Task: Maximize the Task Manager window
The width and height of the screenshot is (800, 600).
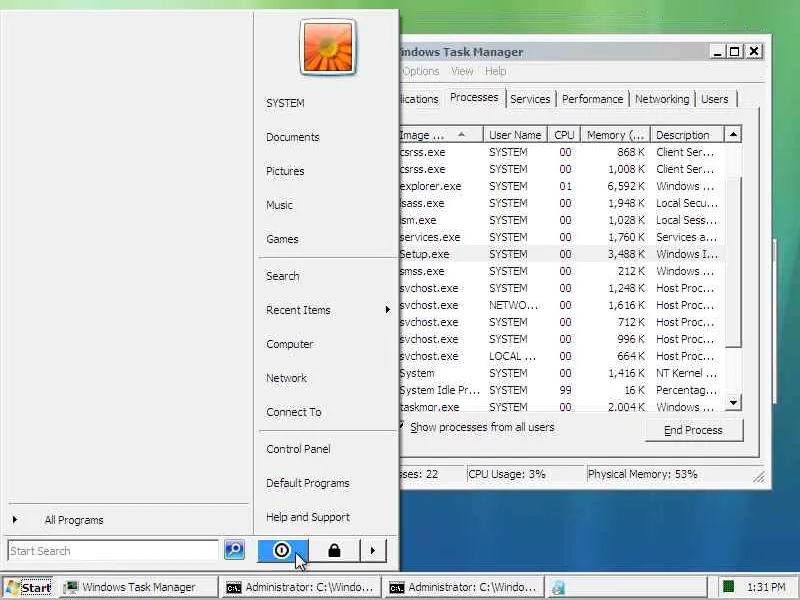Action: 735,52
